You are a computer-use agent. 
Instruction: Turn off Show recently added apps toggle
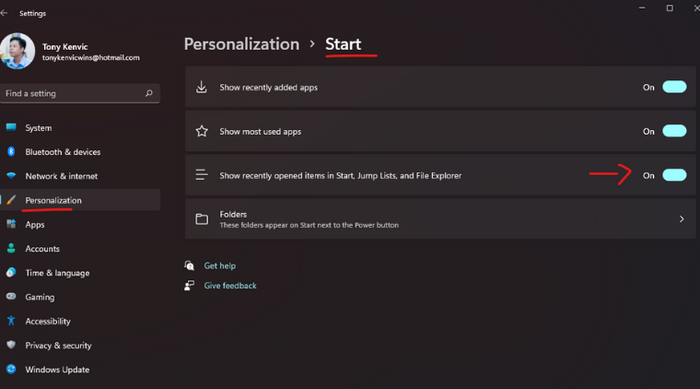(674, 87)
